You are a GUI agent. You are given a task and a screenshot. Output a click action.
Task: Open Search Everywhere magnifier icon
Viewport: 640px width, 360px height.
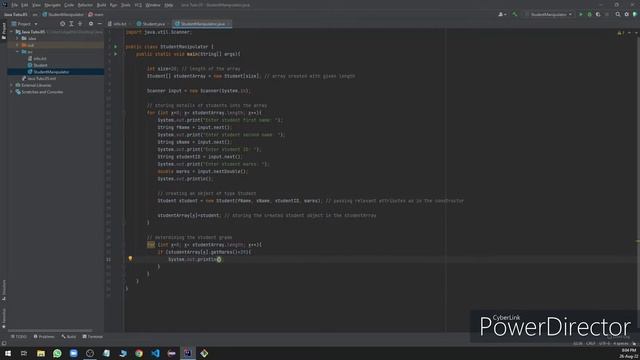(618, 14)
